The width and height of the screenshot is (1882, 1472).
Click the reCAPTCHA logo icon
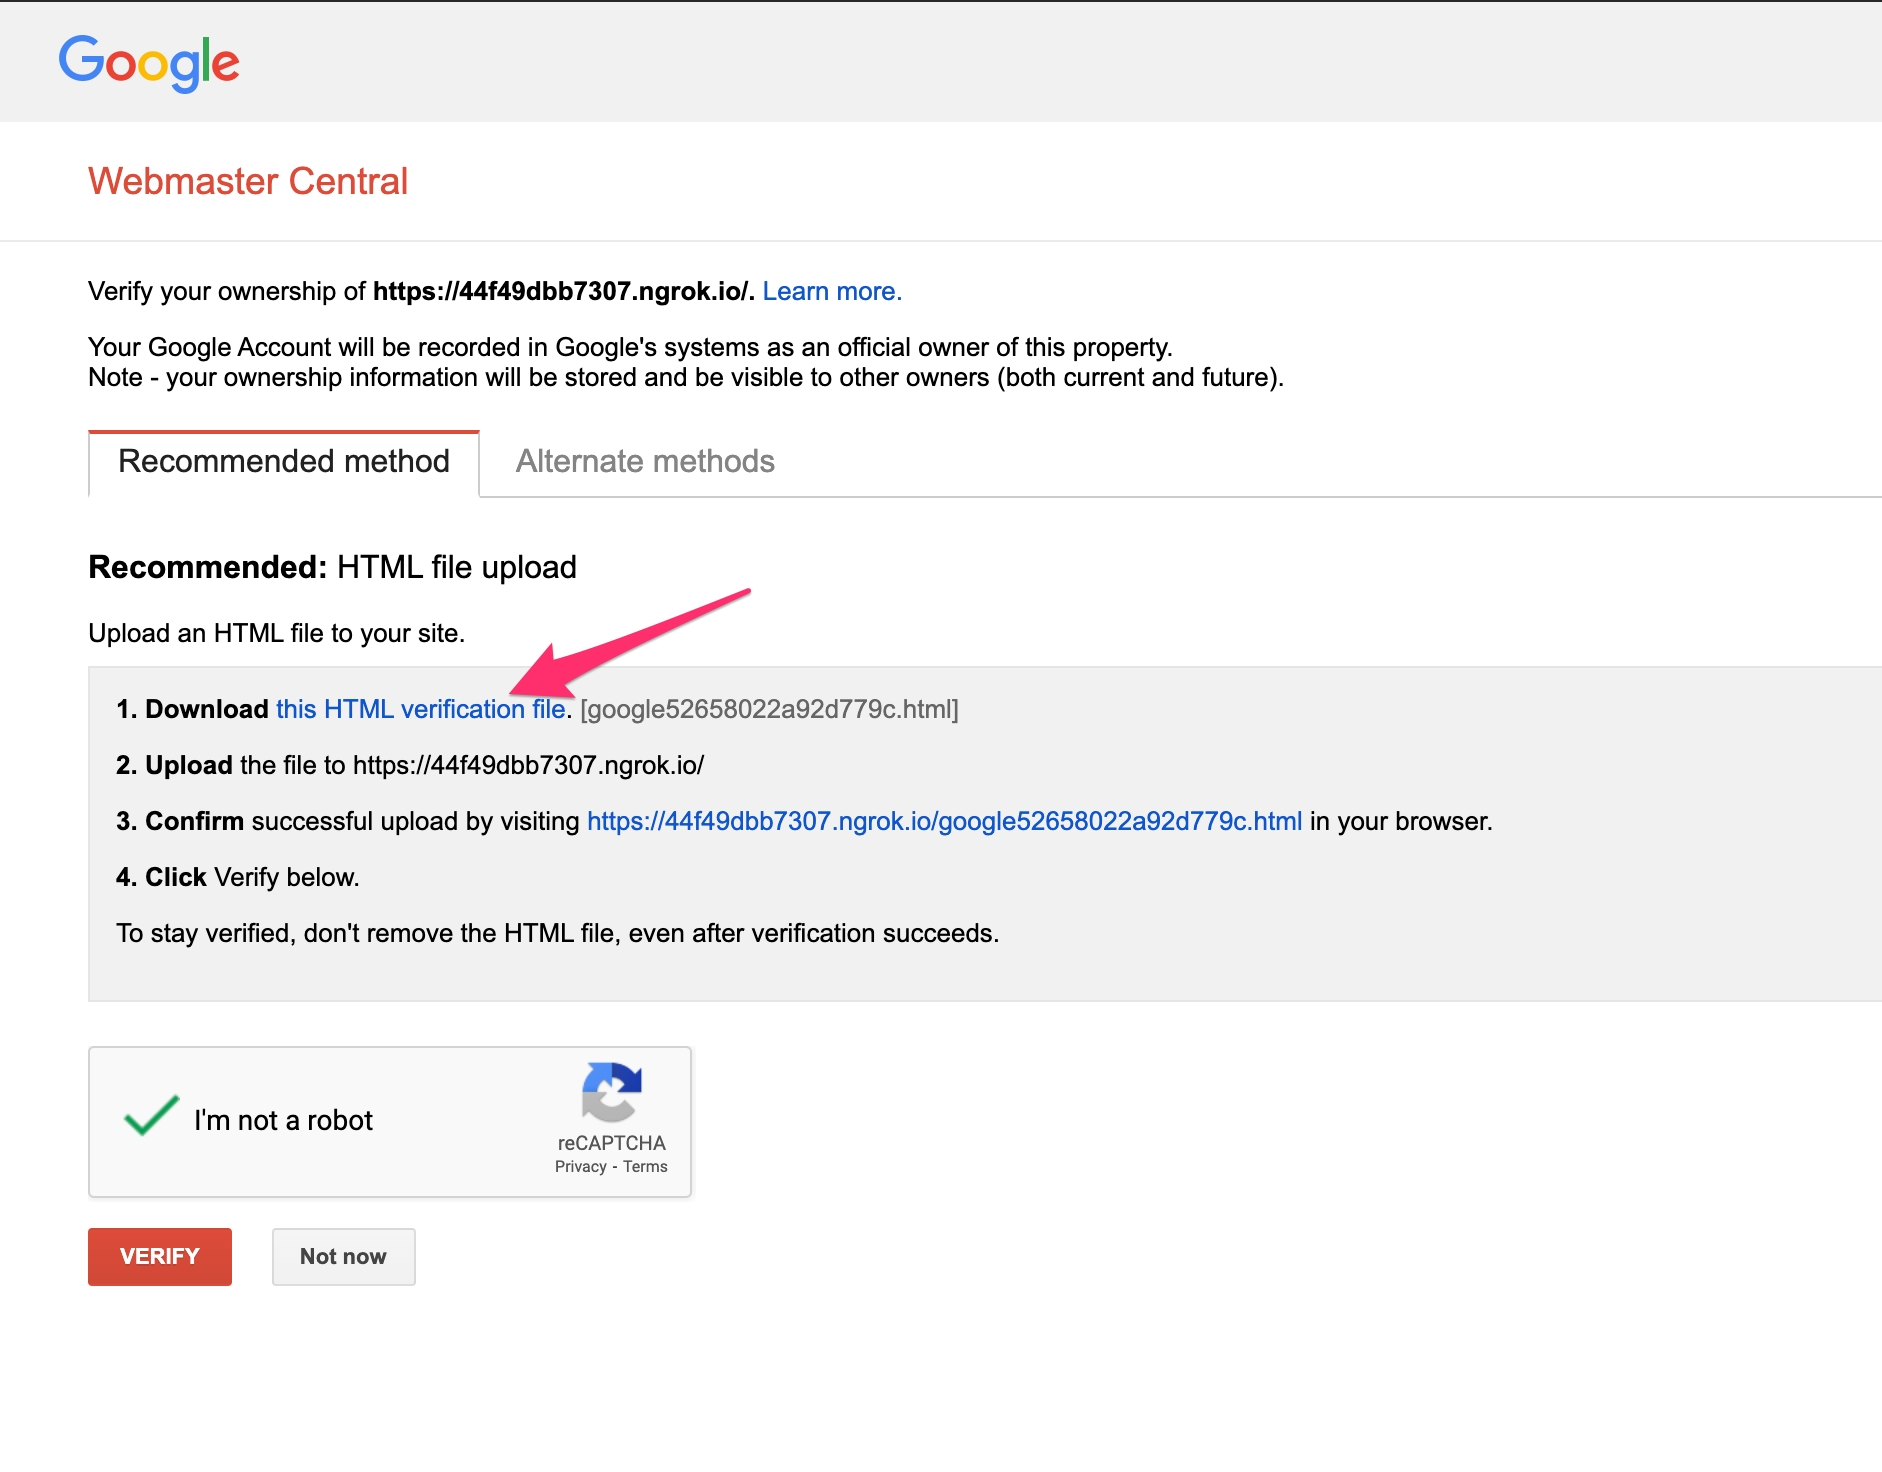coord(611,1092)
